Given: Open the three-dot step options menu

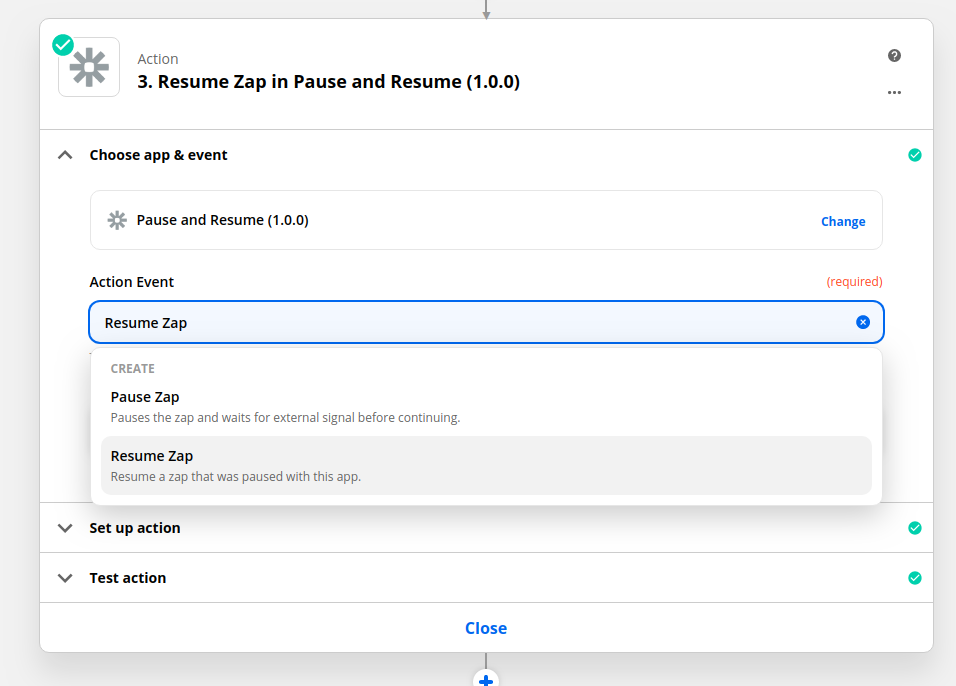Looking at the screenshot, I should [x=894, y=93].
